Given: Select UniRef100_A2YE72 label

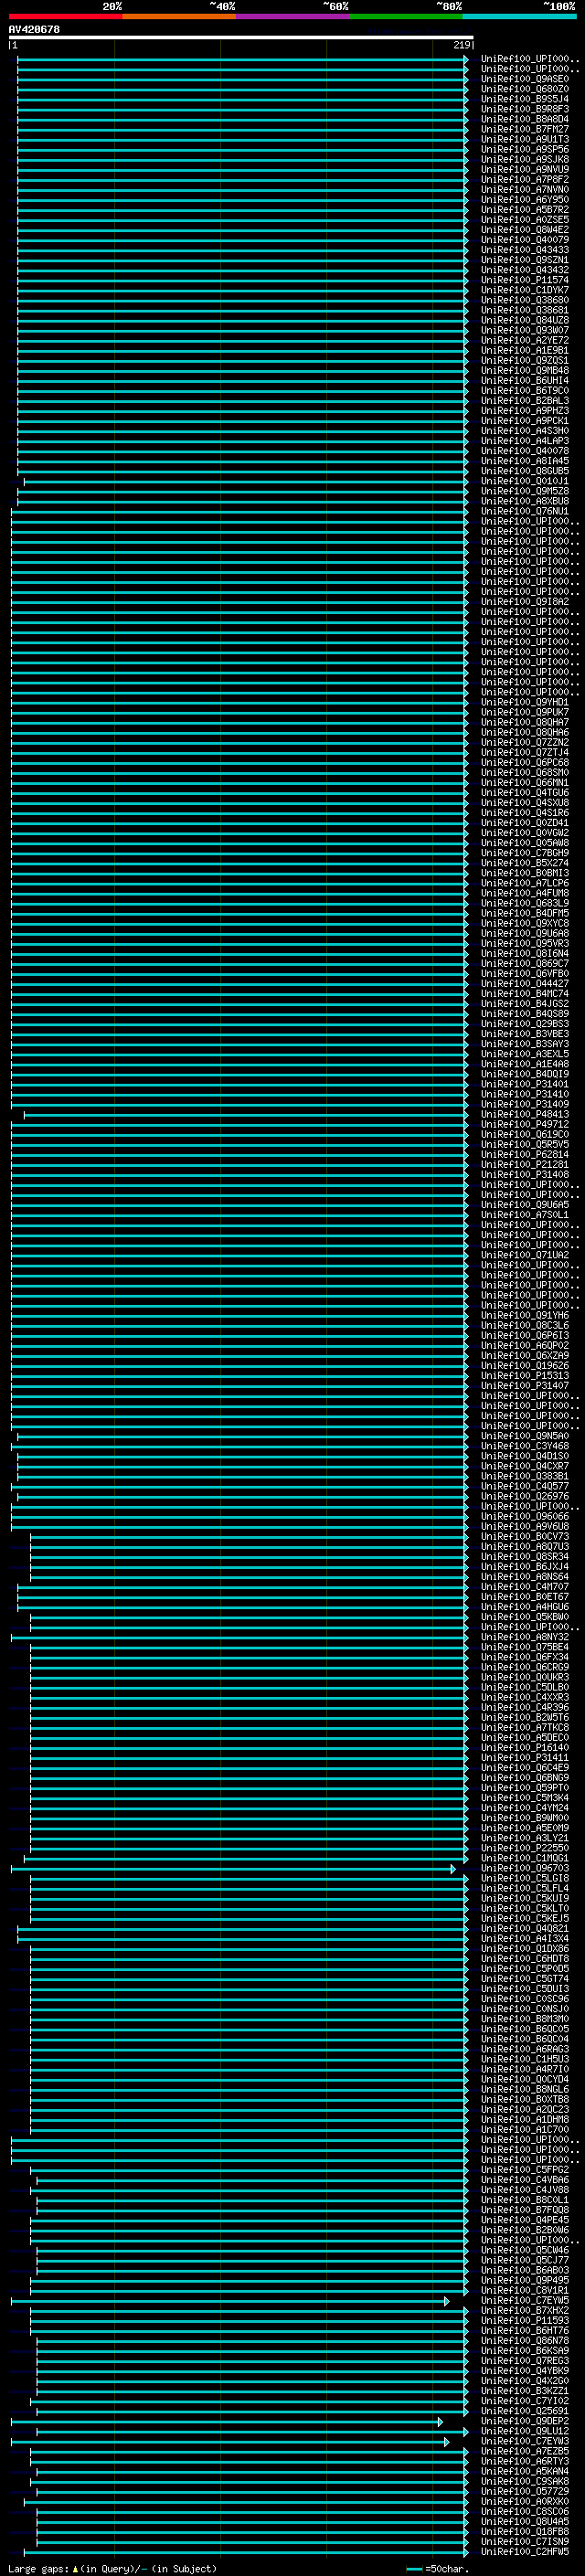Looking at the screenshot, I should pos(524,340).
